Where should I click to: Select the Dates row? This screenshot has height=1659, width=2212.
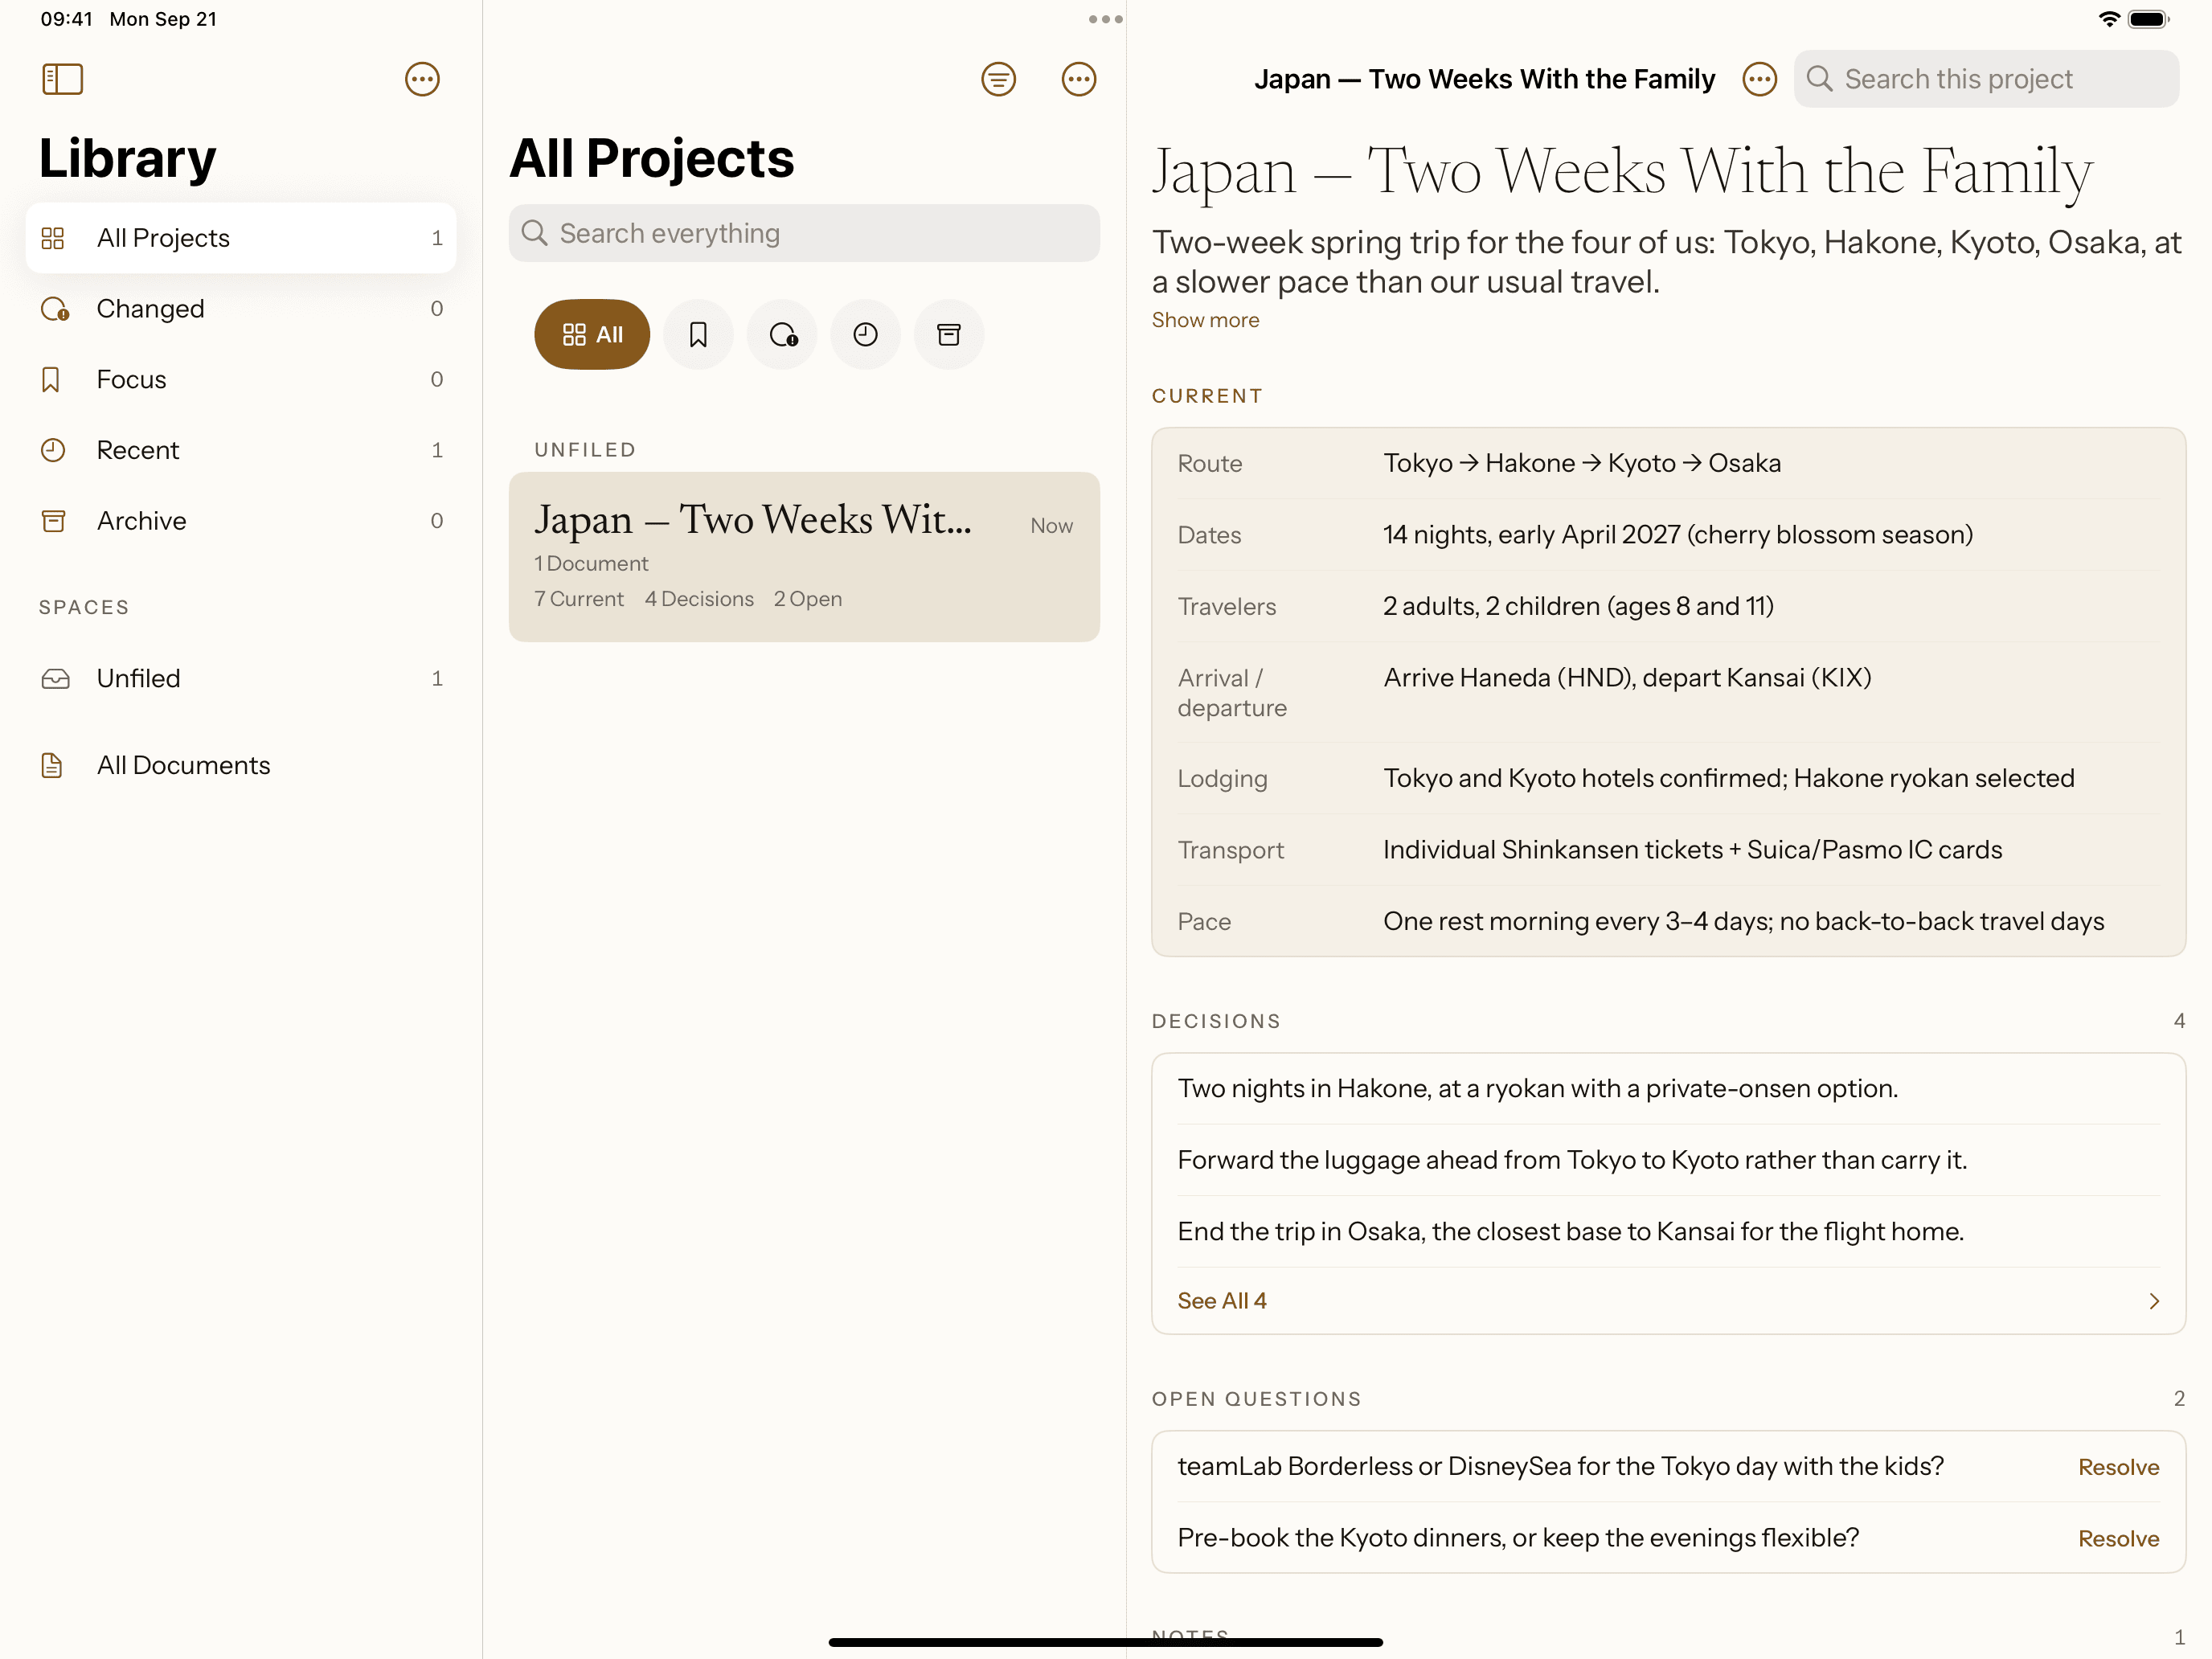(1668, 535)
